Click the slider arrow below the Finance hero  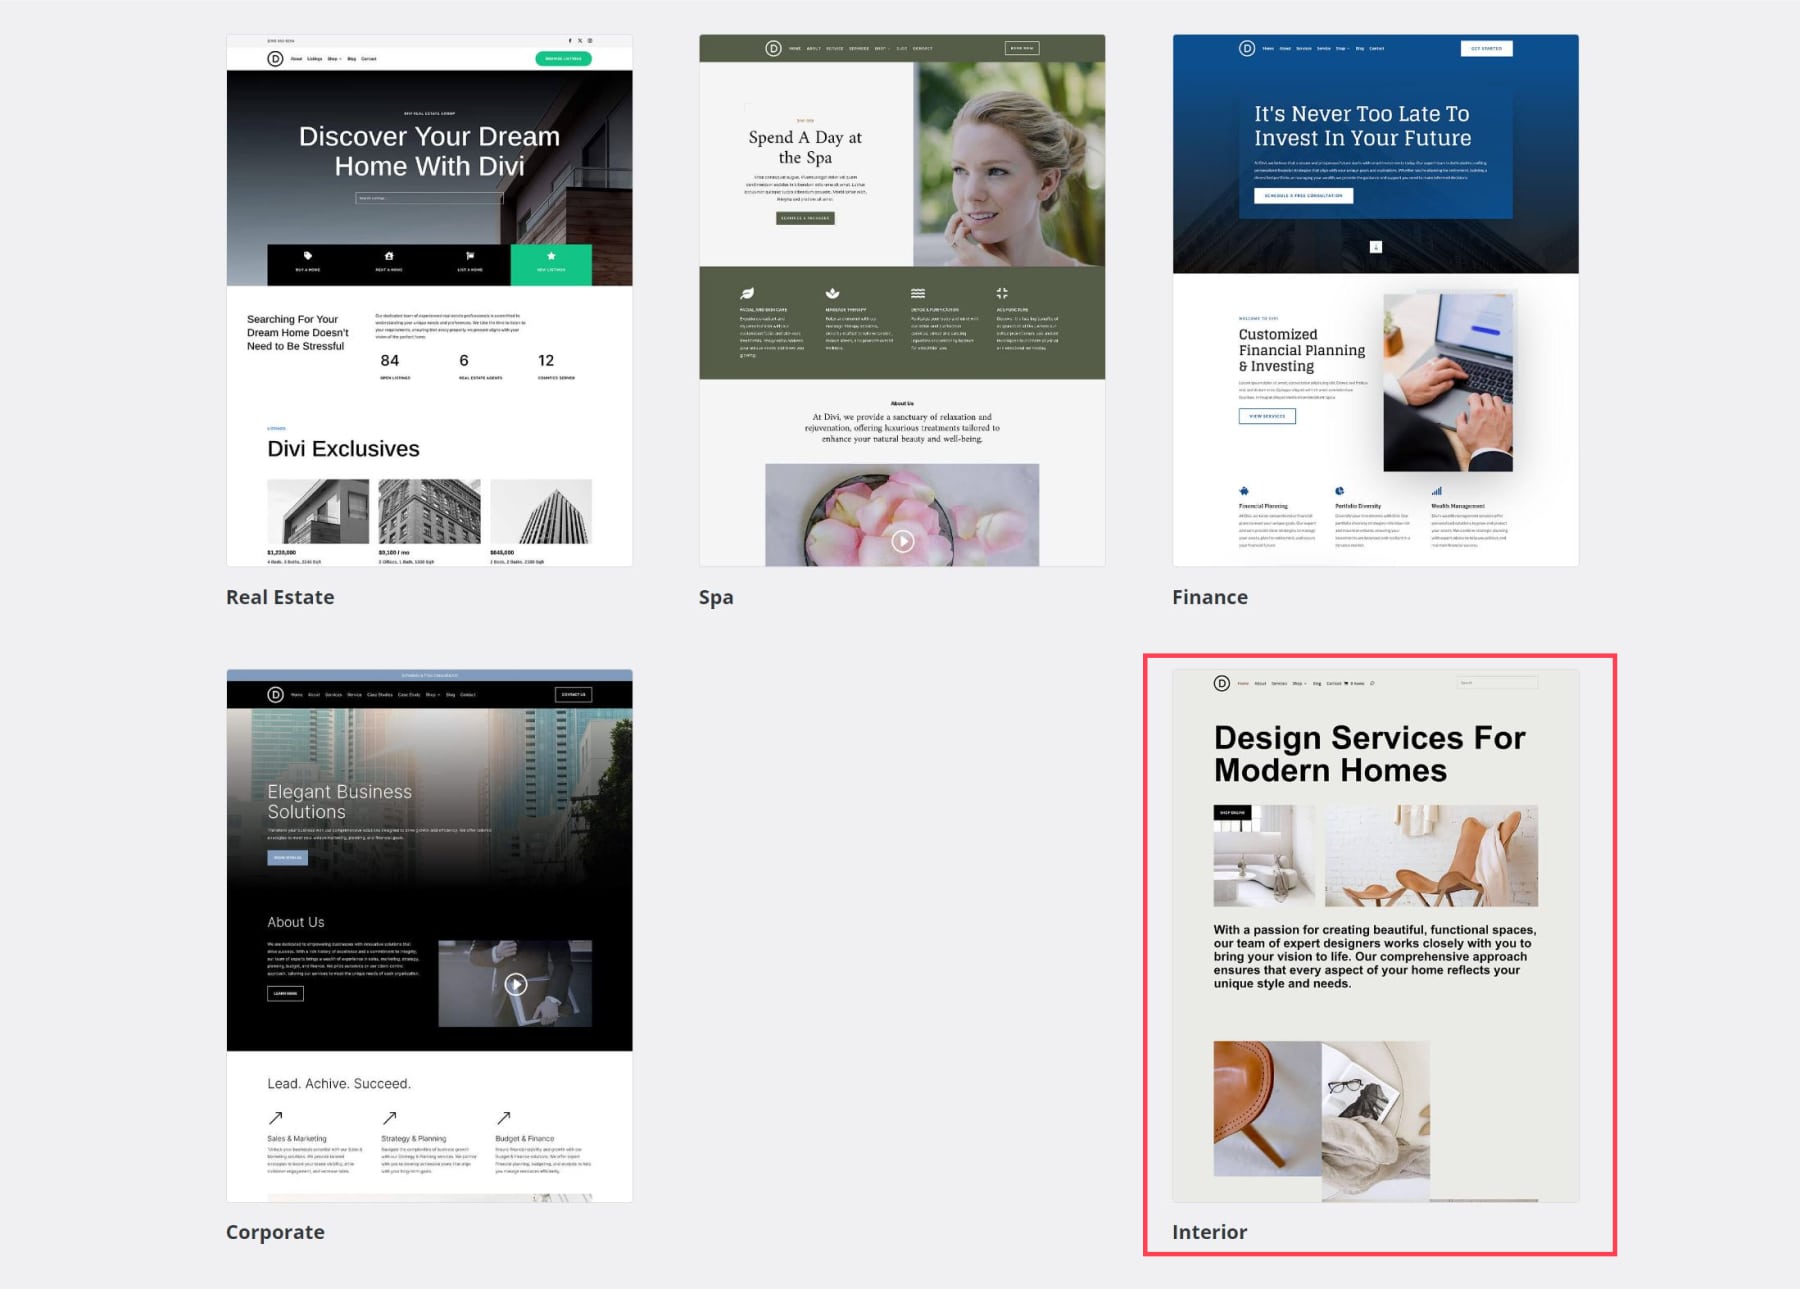pyautogui.click(x=1377, y=246)
